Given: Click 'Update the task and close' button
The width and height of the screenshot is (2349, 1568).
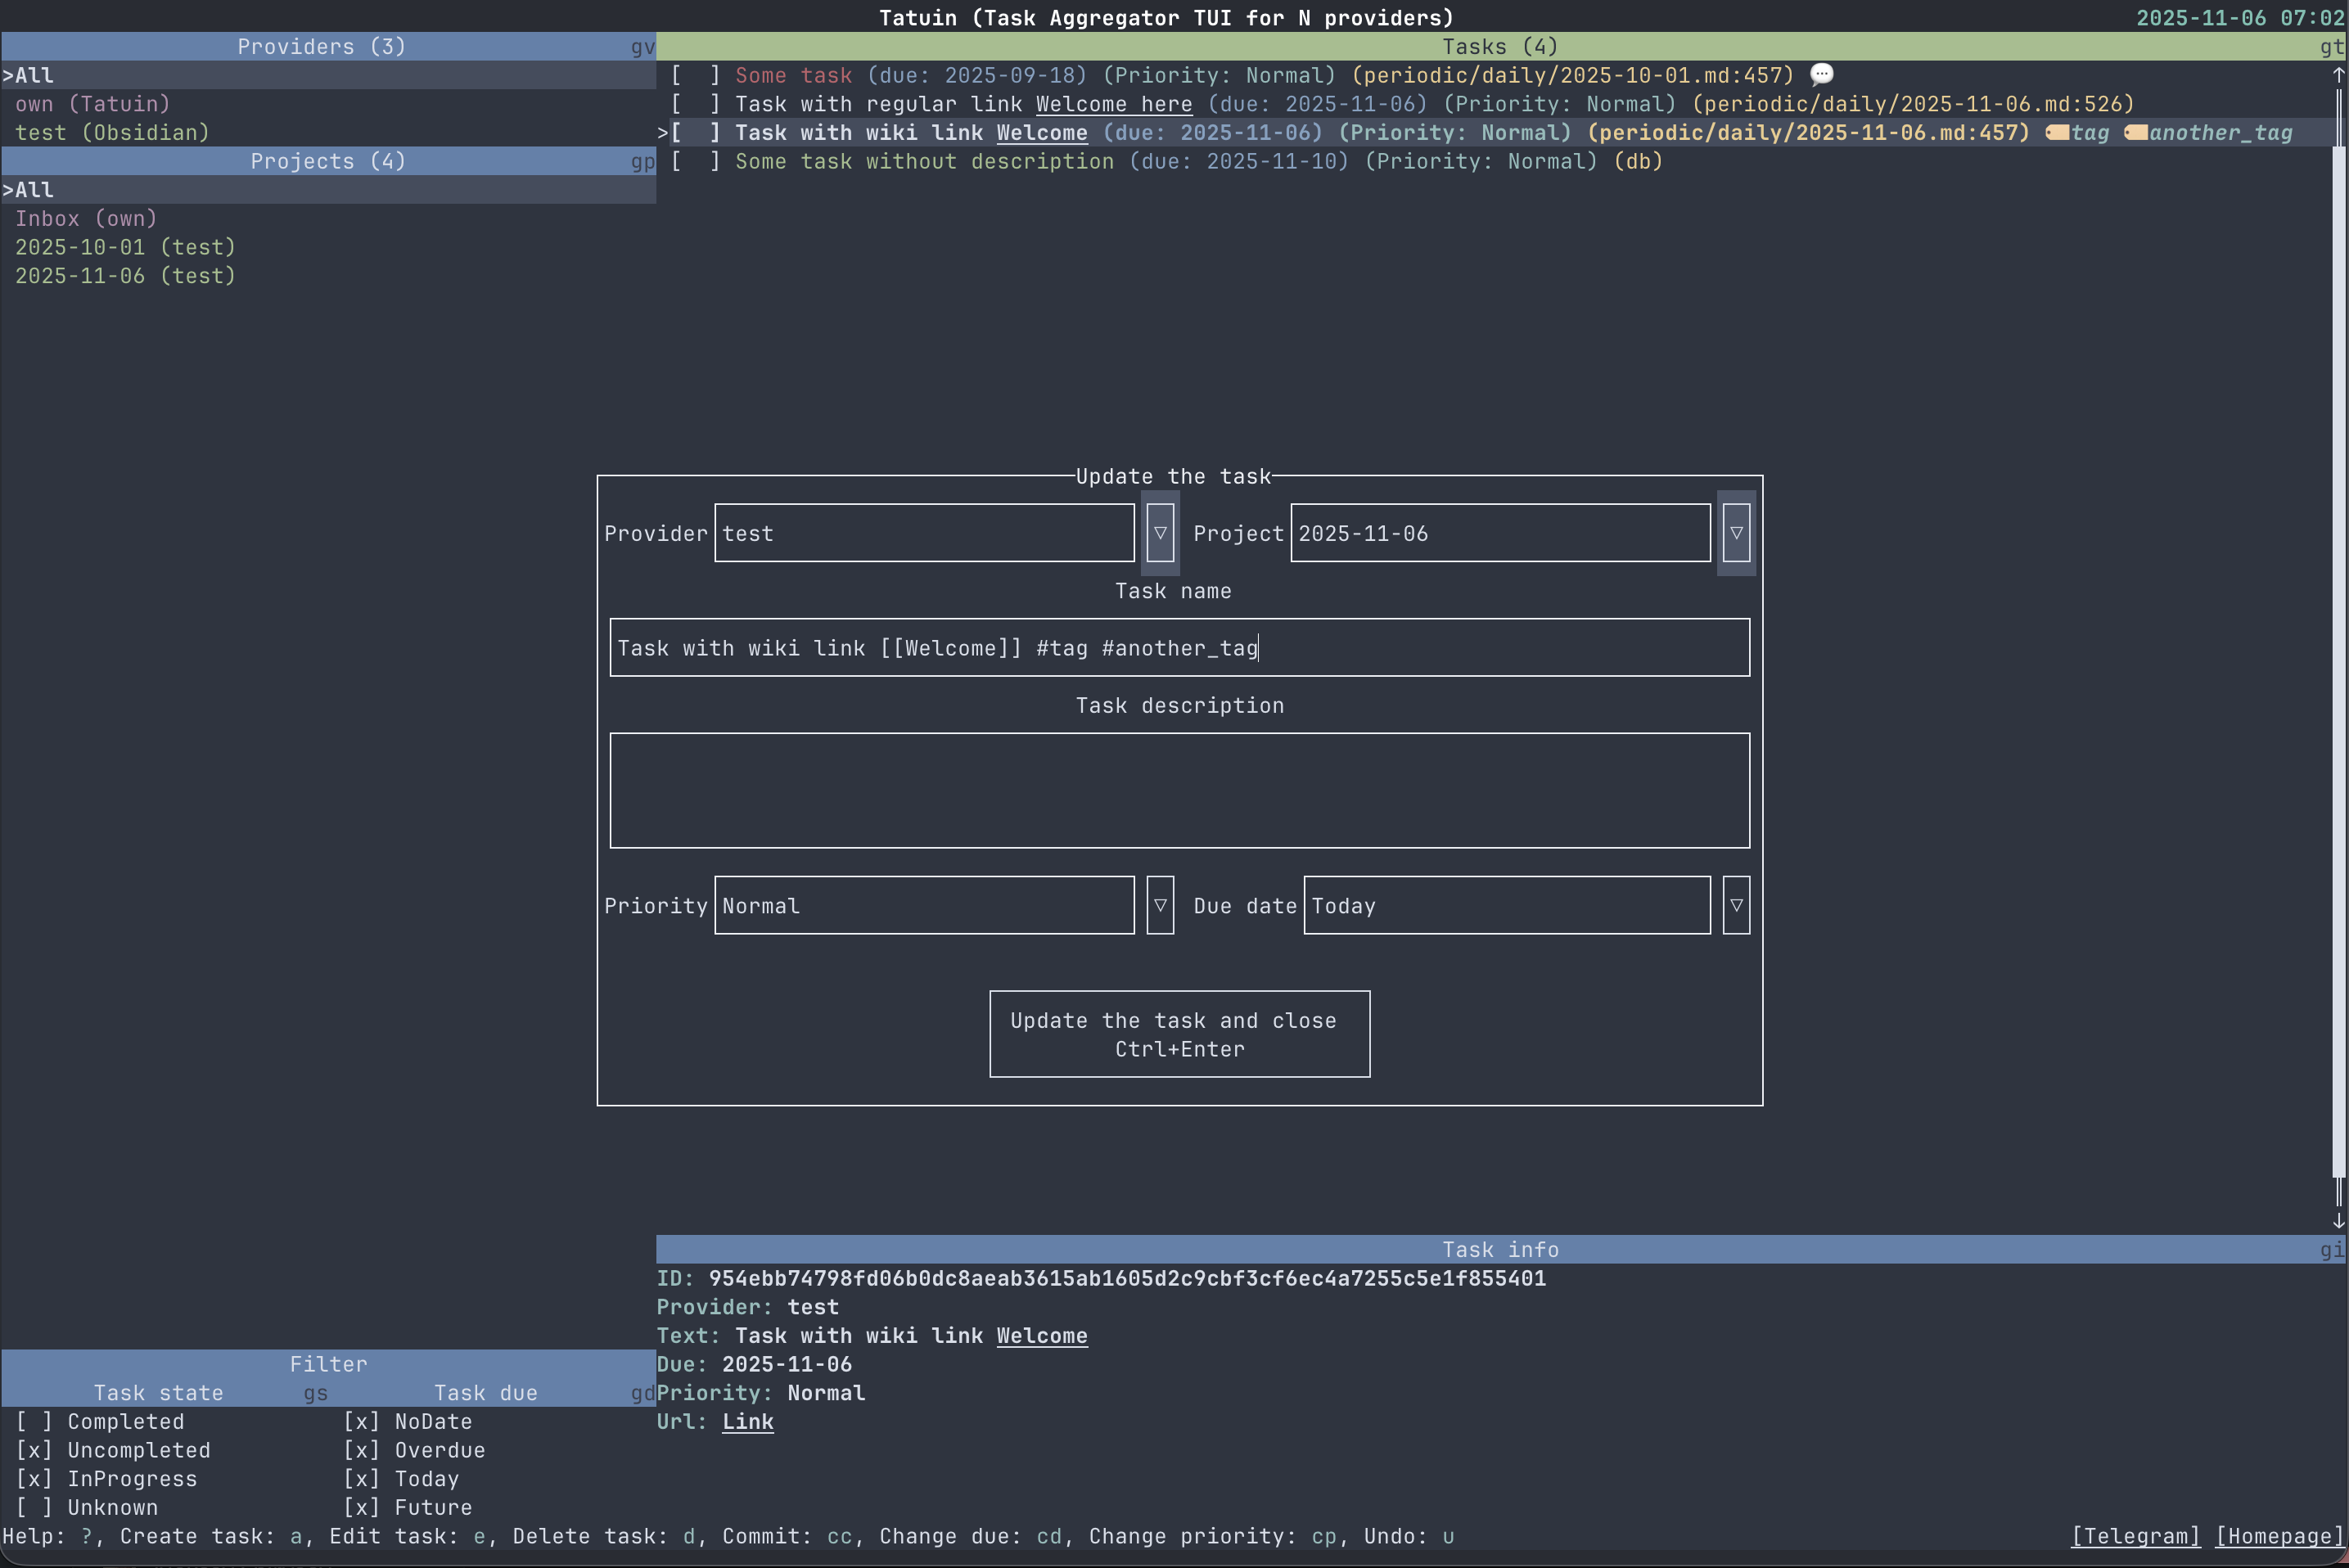Looking at the screenshot, I should click(1179, 1034).
